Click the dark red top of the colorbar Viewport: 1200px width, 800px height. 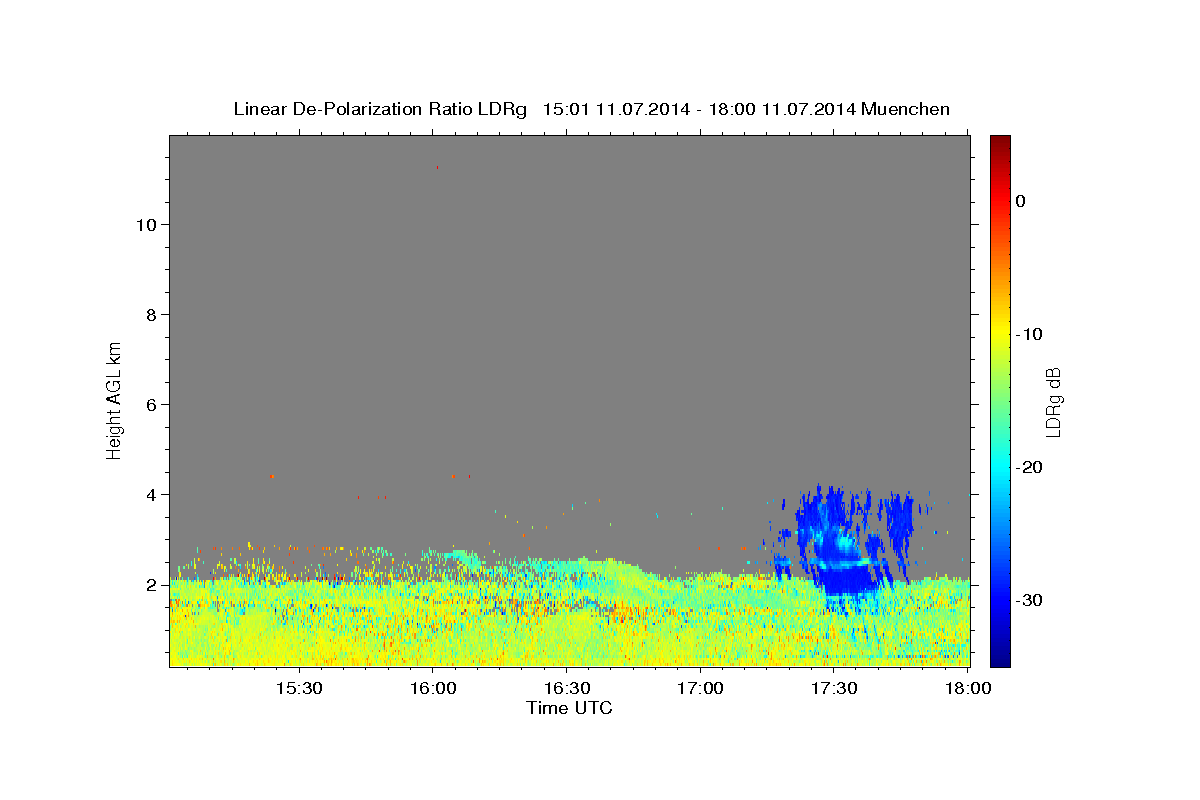[x=1000, y=142]
